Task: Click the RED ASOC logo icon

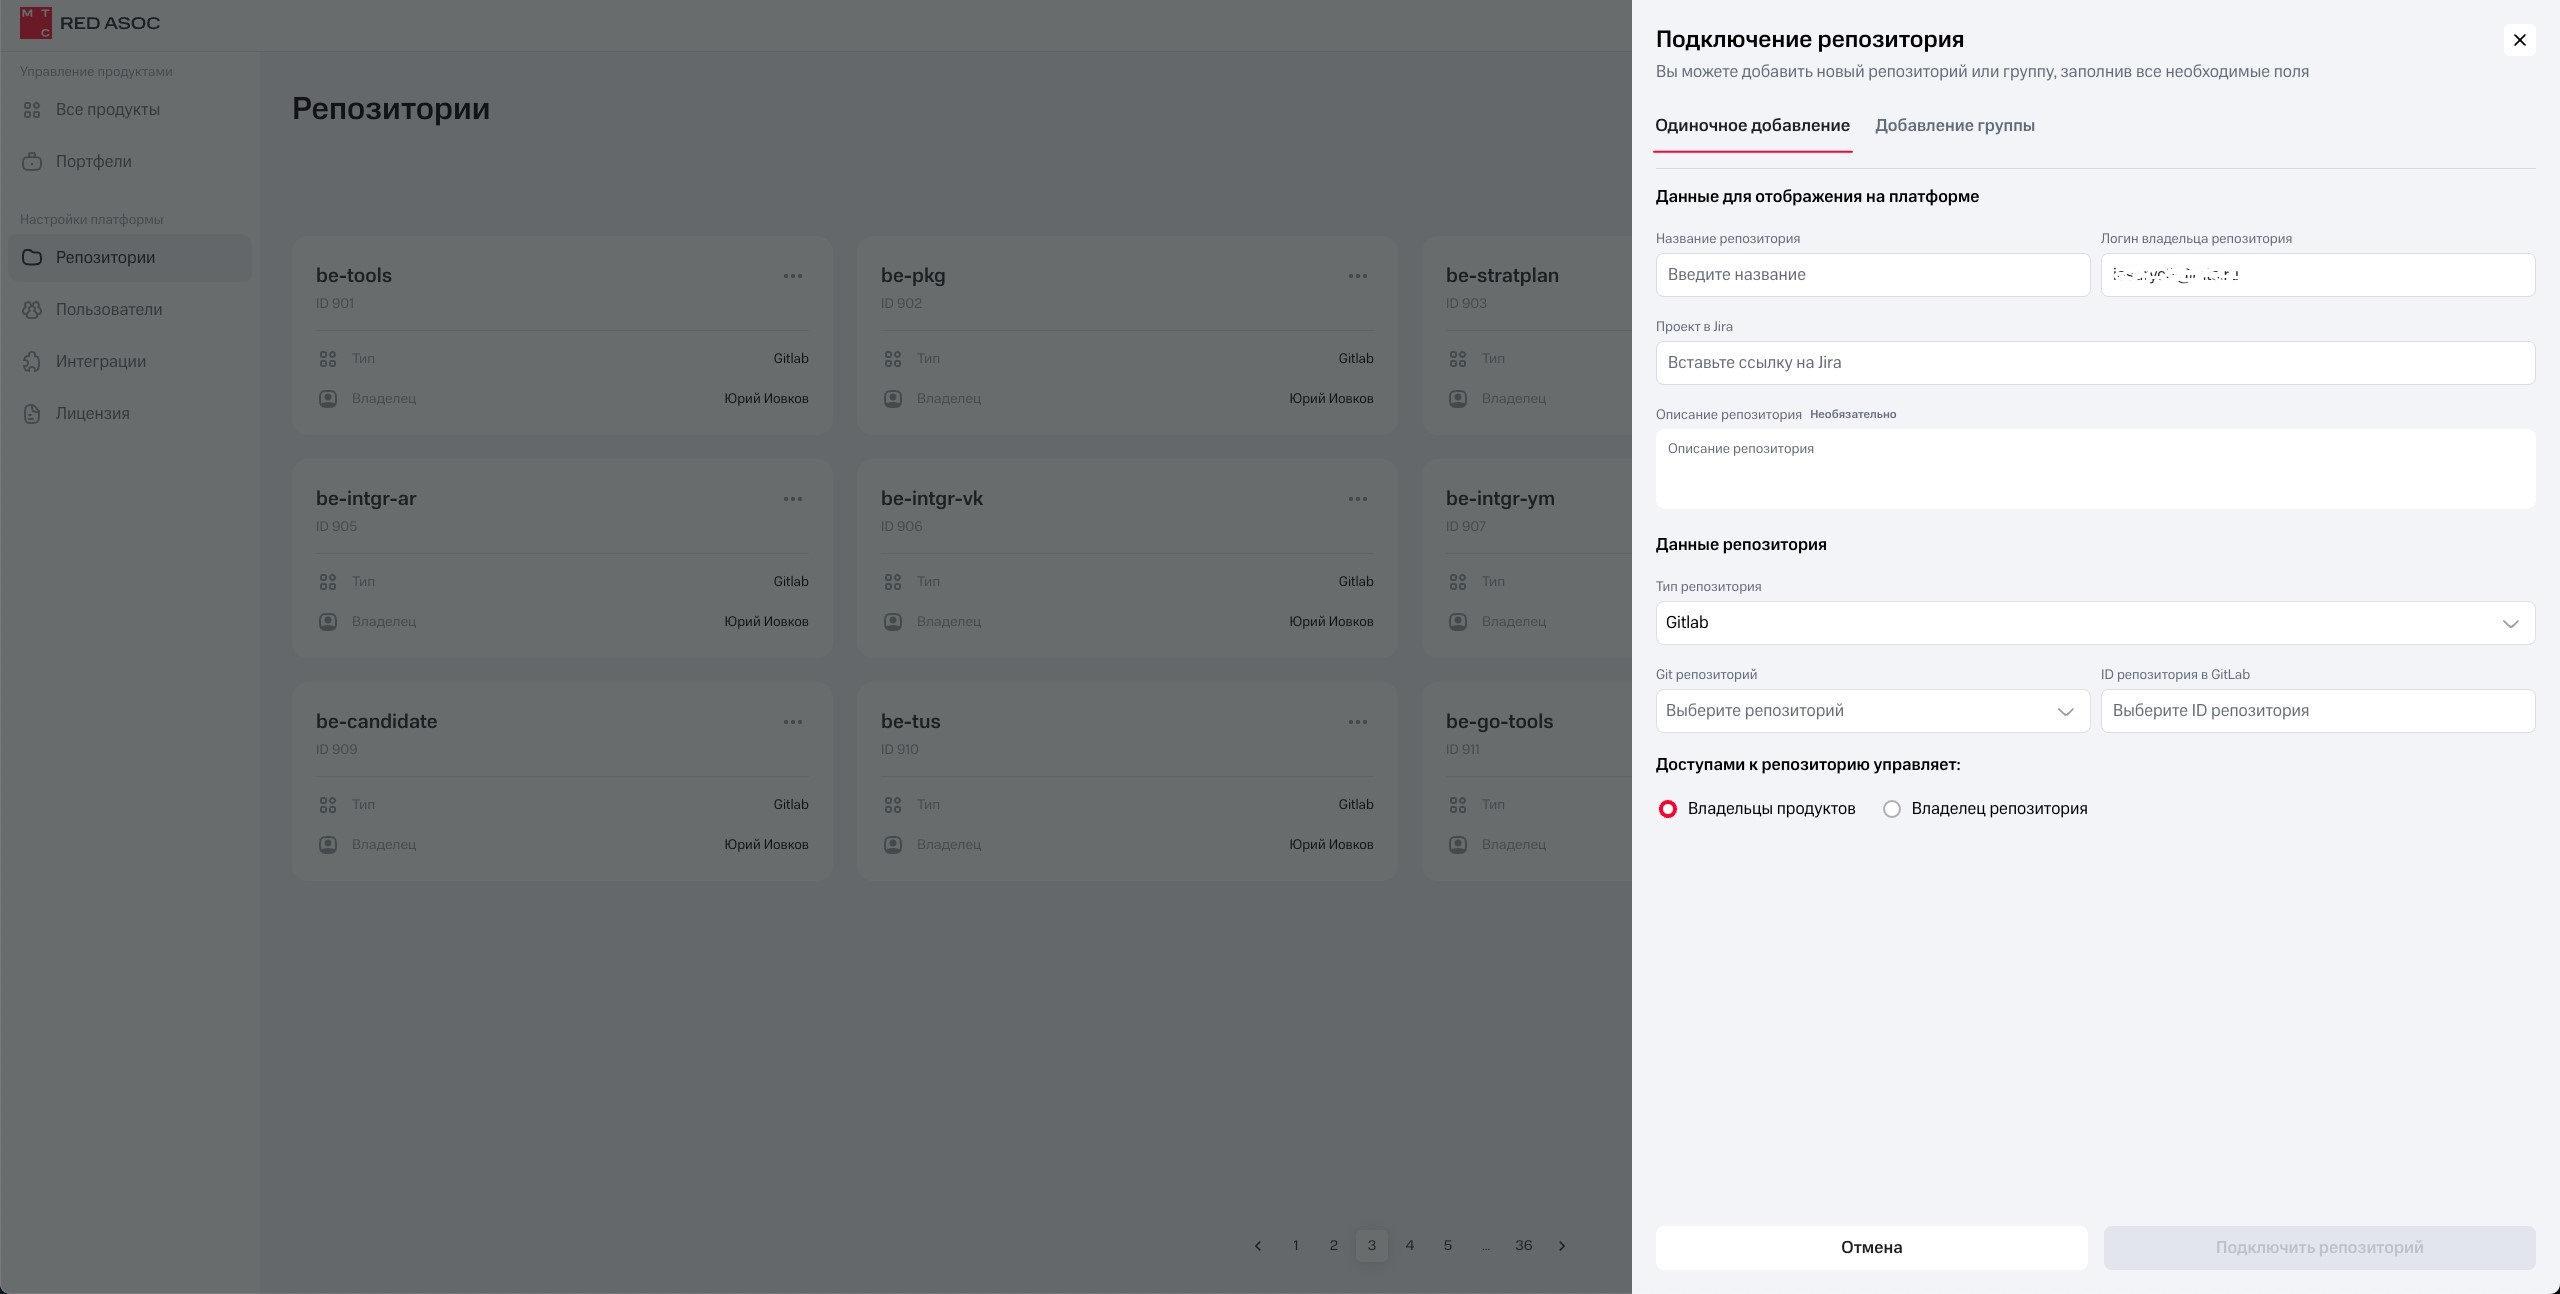Action: 35,23
